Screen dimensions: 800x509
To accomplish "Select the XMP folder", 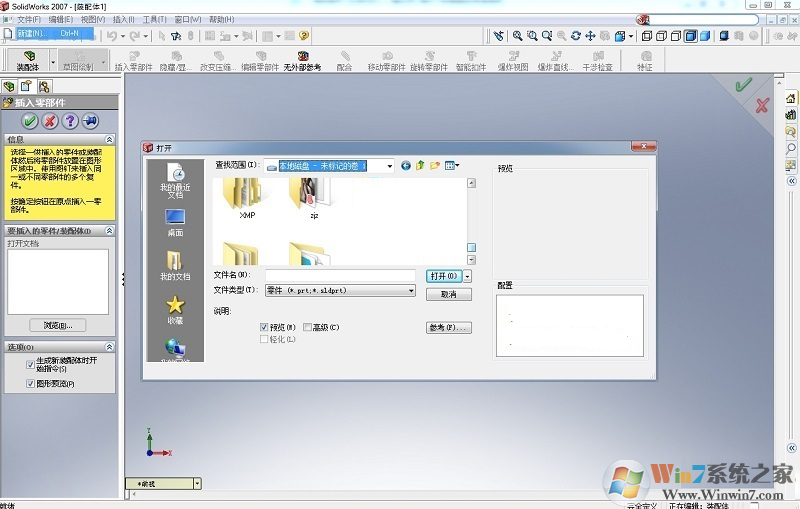I will pyautogui.click(x=247, y=199).
